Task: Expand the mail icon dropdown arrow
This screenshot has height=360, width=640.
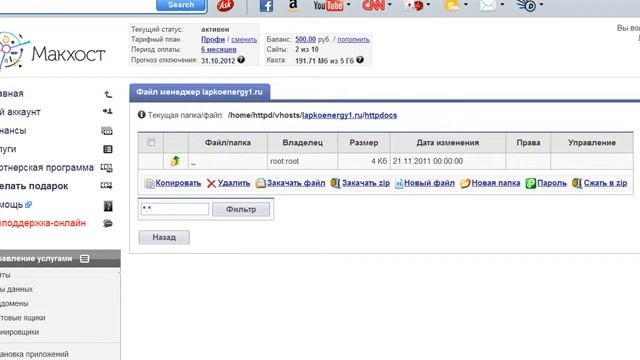Action: coord(502,4)
